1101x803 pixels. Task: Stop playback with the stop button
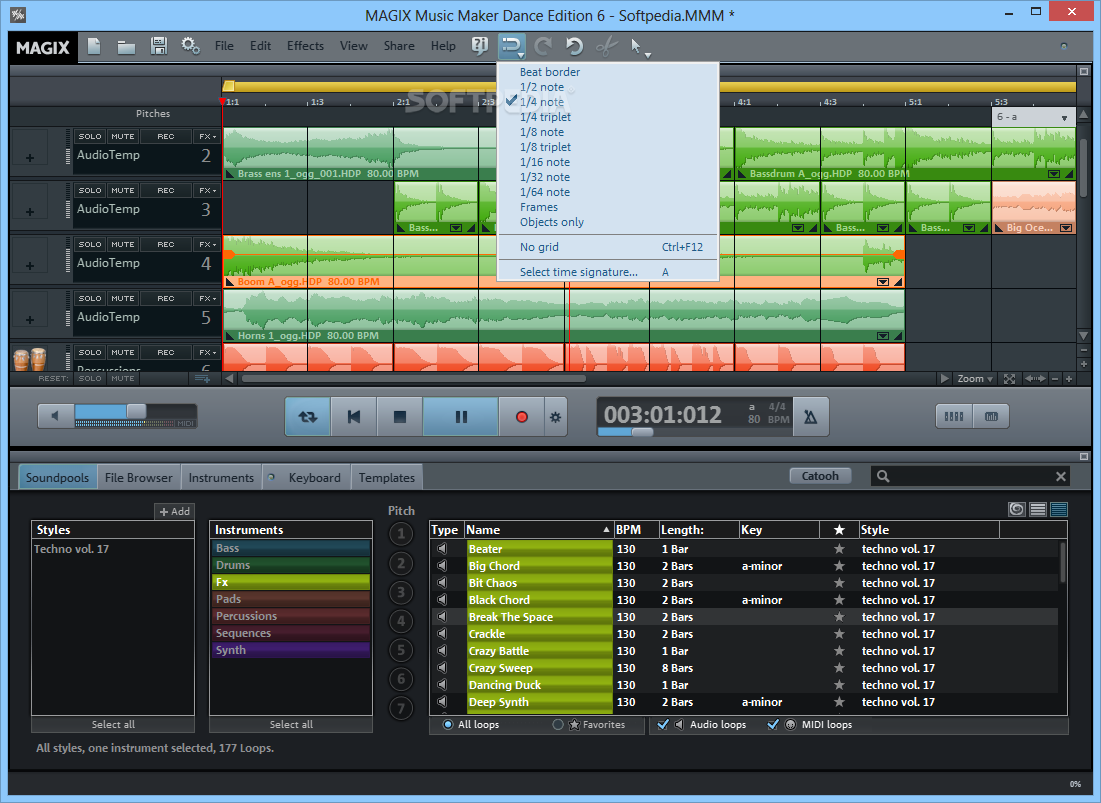click(x=400, y=417)
